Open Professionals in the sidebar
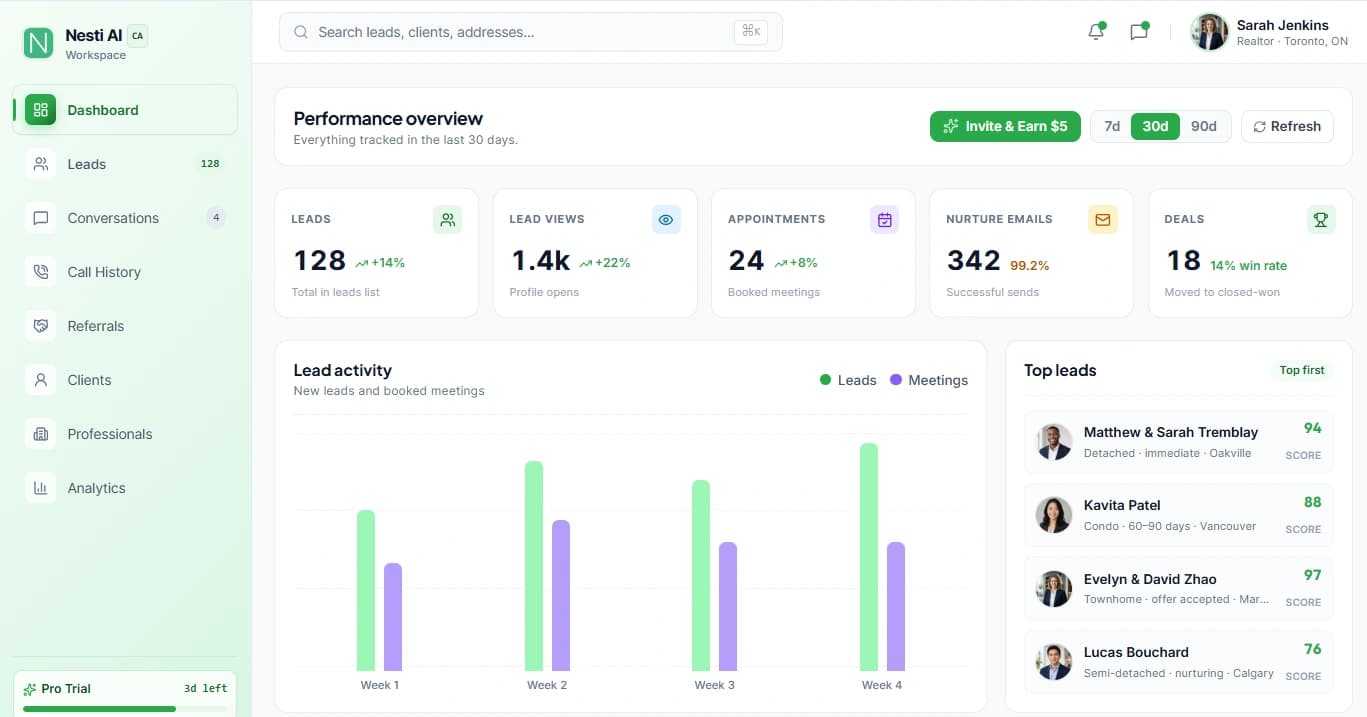This screenshot has width=1367, height=717. (x=125, y=434)
